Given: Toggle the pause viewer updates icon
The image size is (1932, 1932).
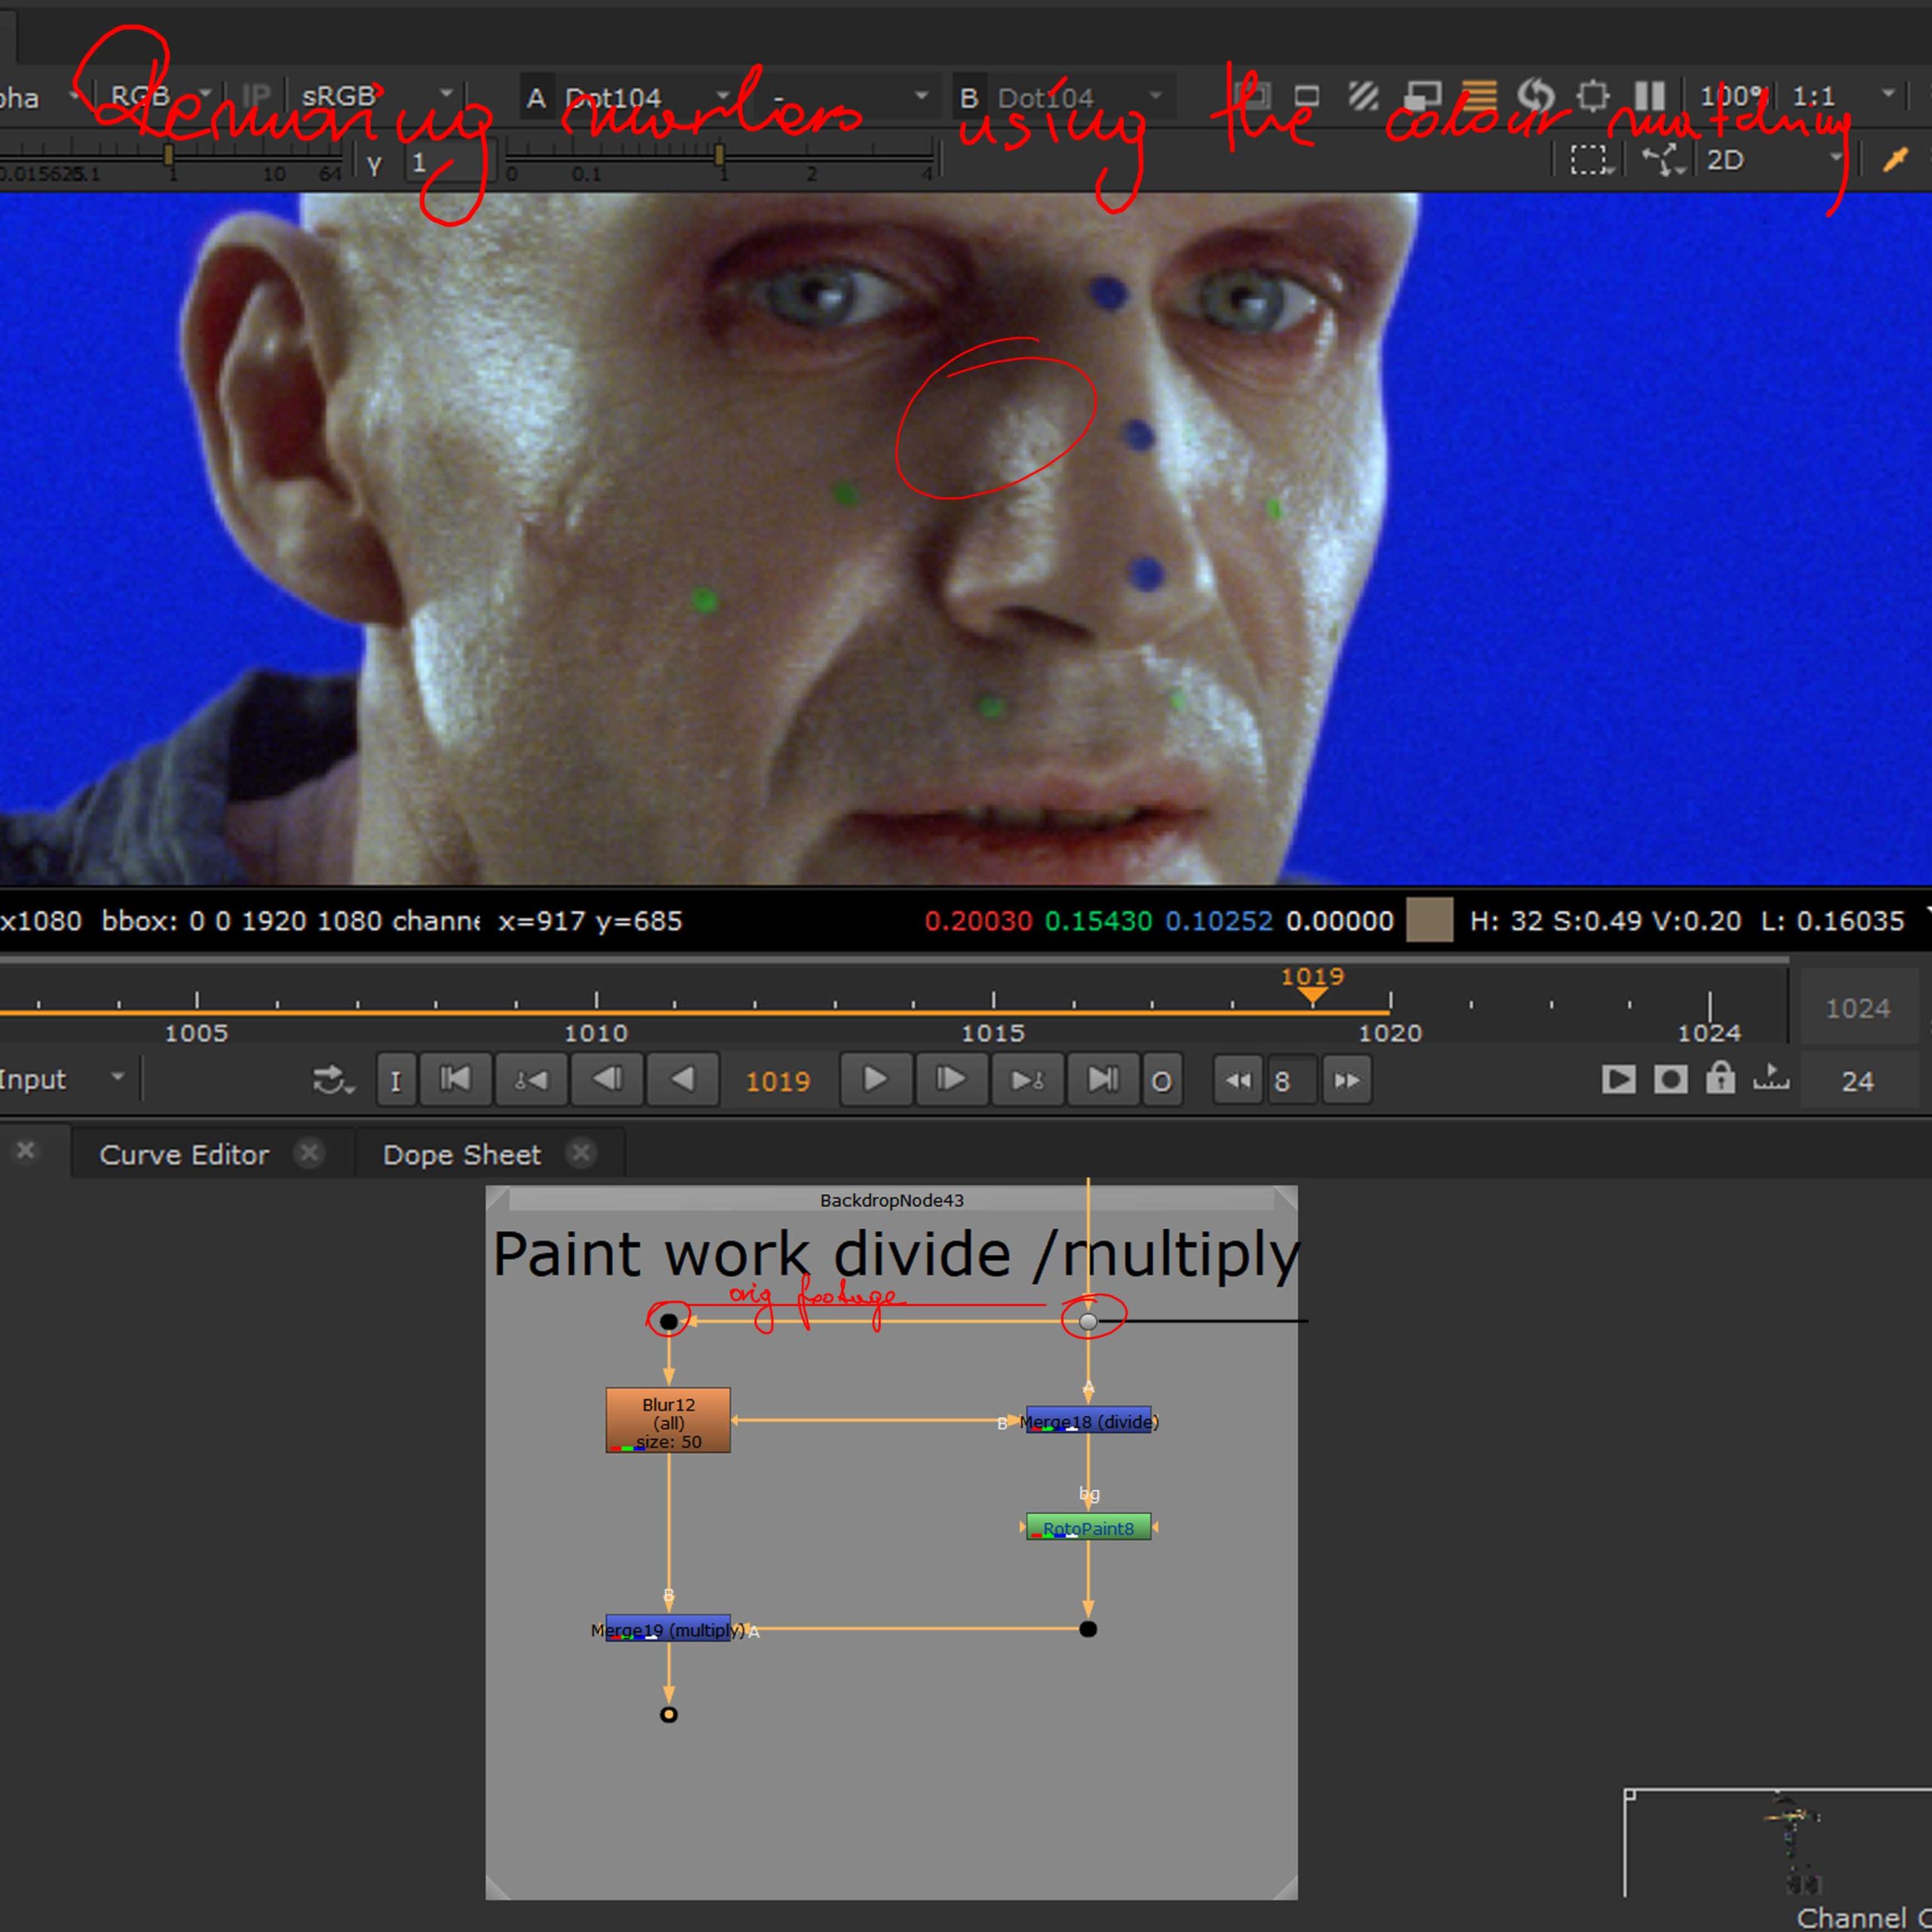Looking at the screenshot, I should (x=1649, y=96).
